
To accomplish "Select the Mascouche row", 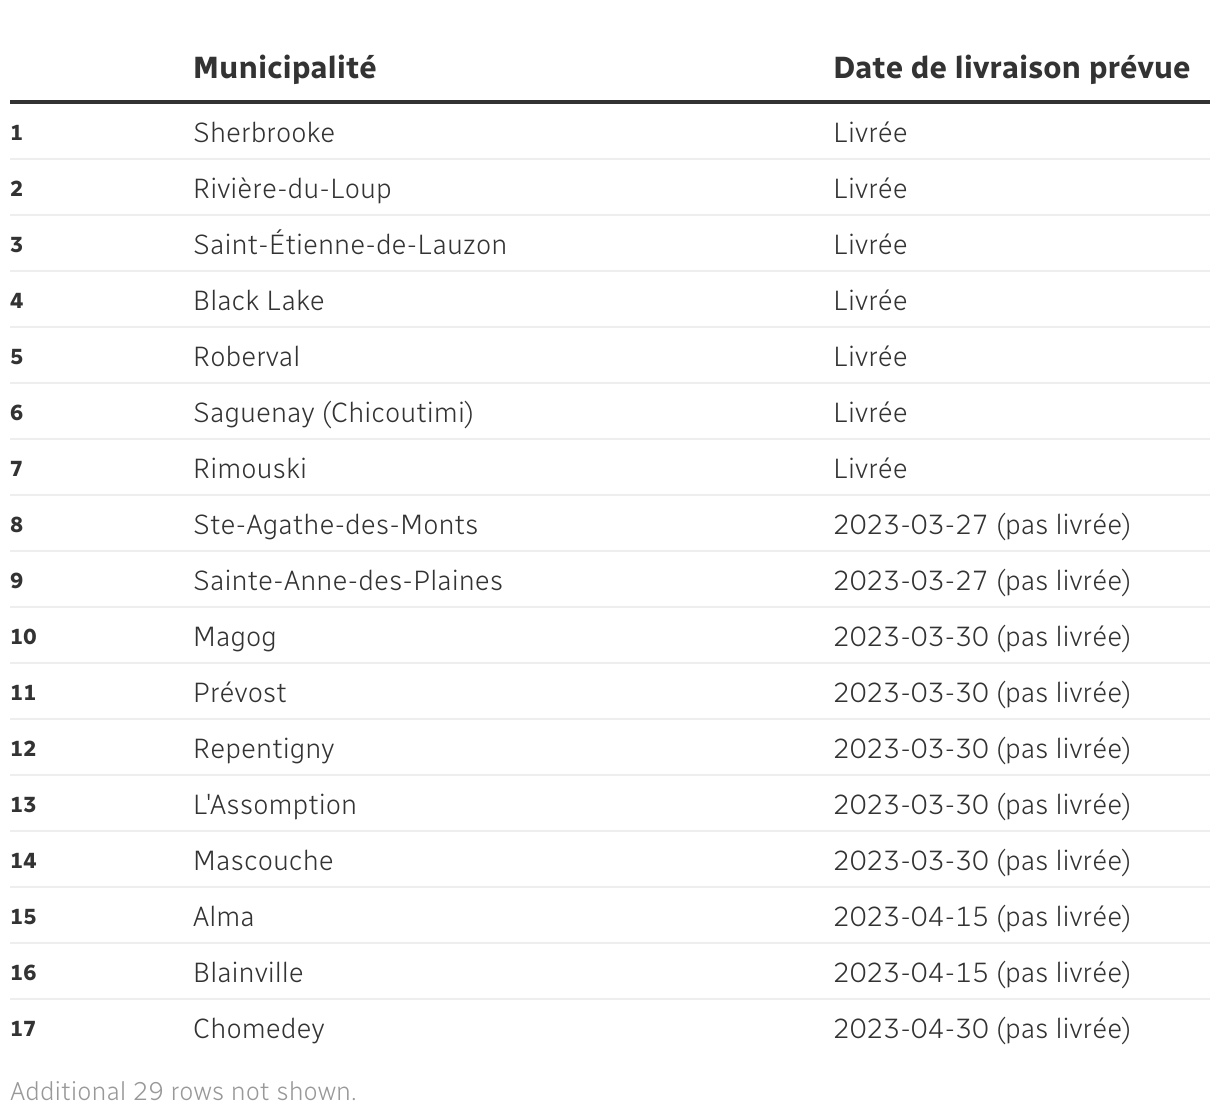I will pos(263,861).
